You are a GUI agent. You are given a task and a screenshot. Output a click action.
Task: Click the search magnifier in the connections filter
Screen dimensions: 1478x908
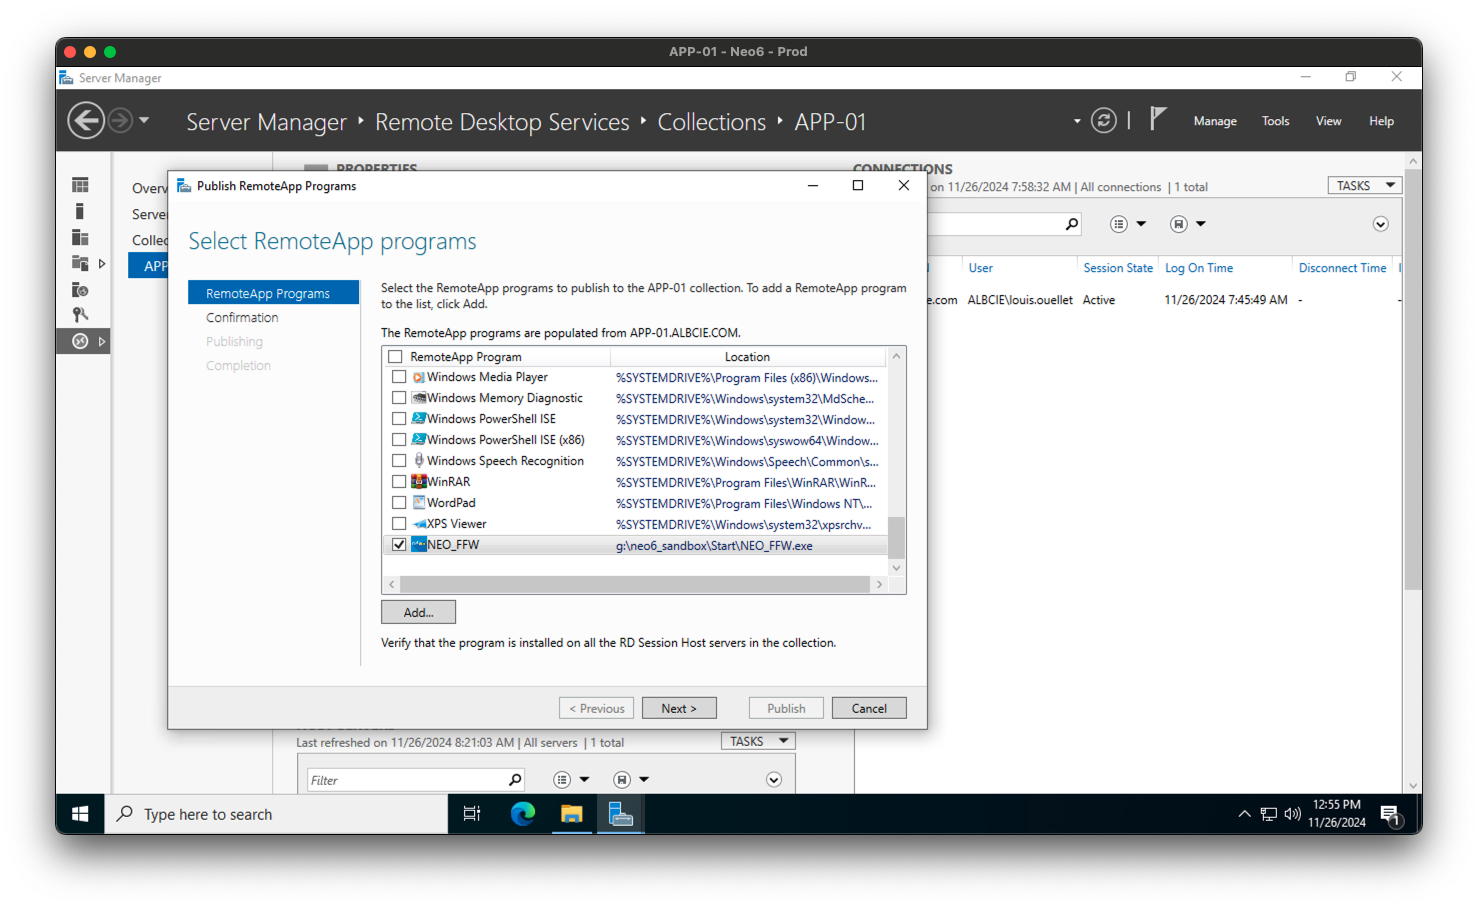(x=1070, y=223)
